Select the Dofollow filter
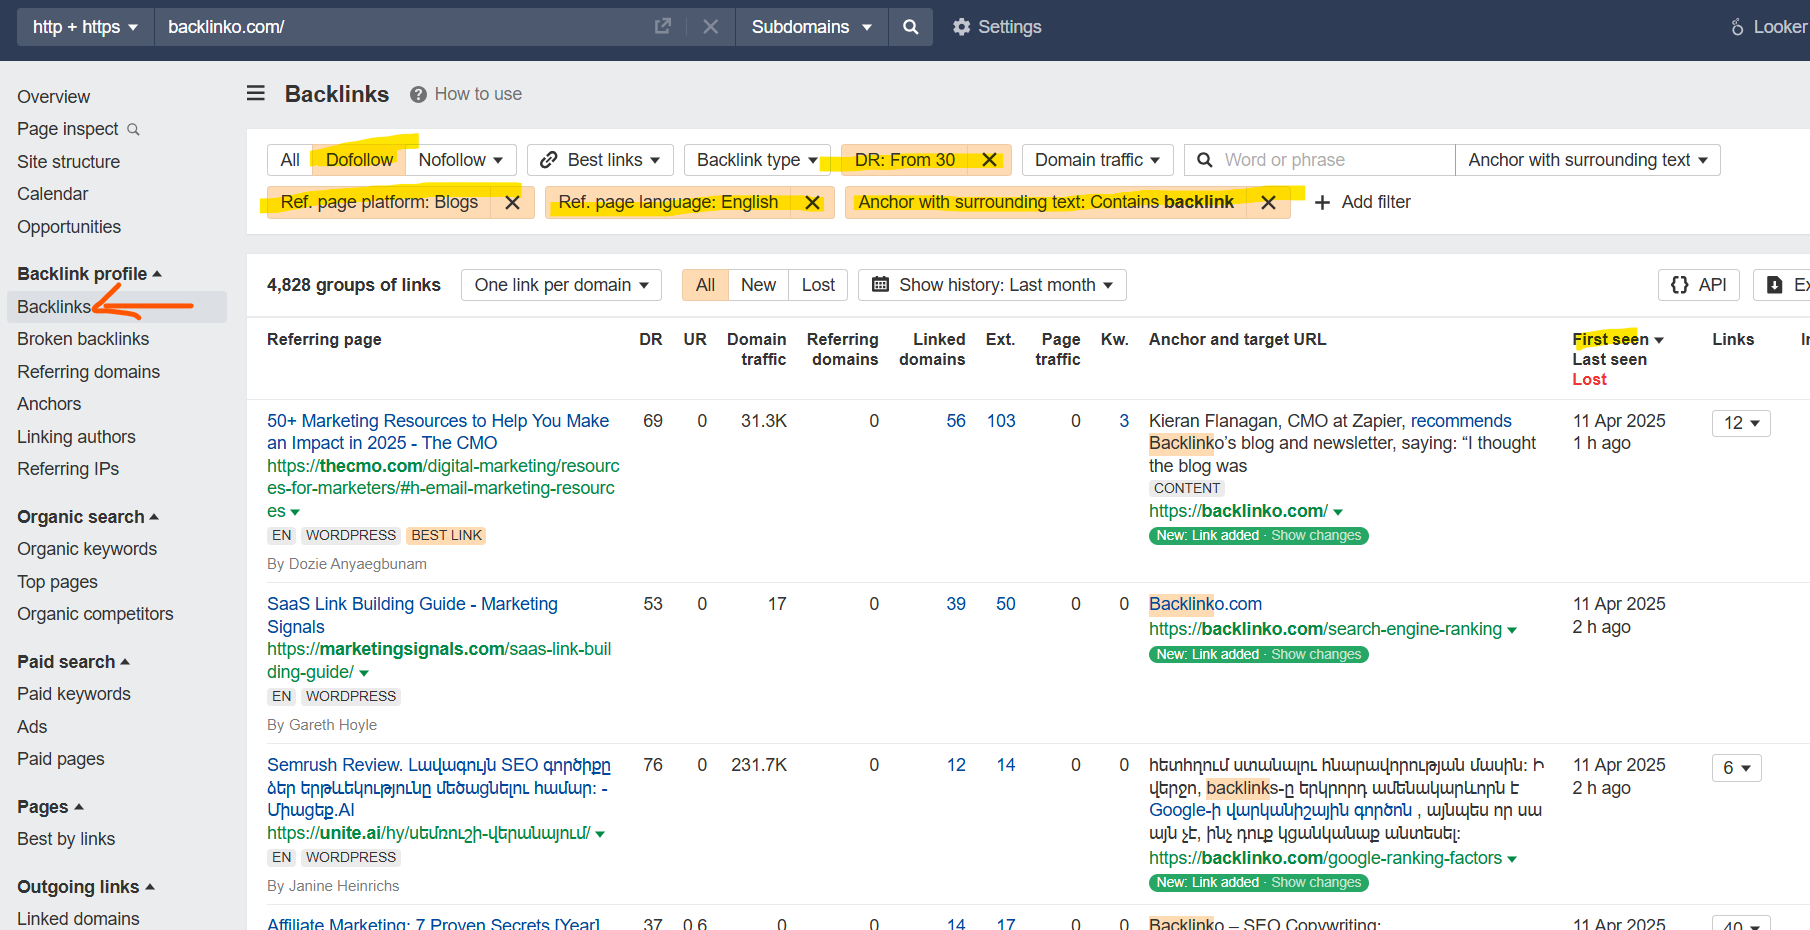Viewport: 1810px width, 930px height. tap(359, 160)
